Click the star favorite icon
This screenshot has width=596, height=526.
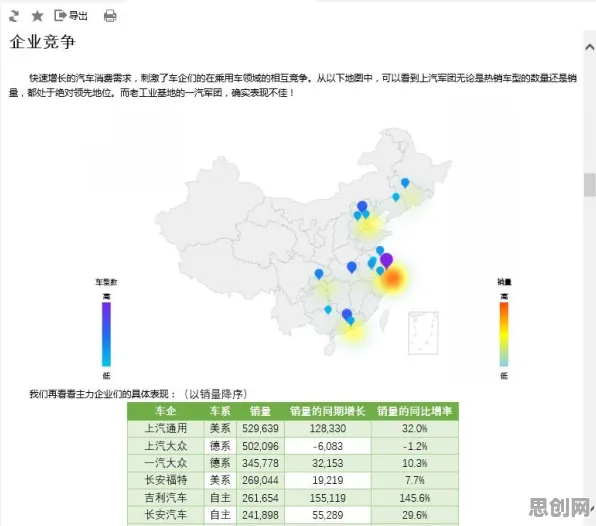(37, 16)
